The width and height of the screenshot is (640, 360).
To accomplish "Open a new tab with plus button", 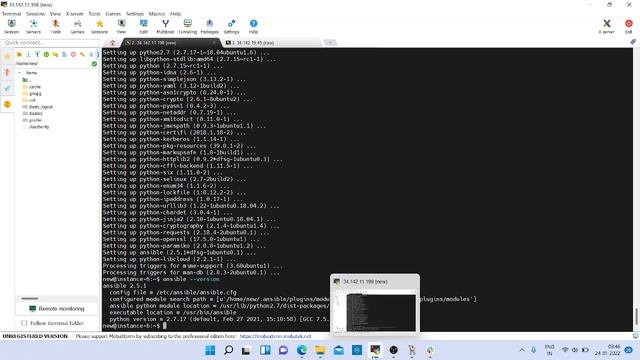I will pyautogui.click(x=330, y=42).
